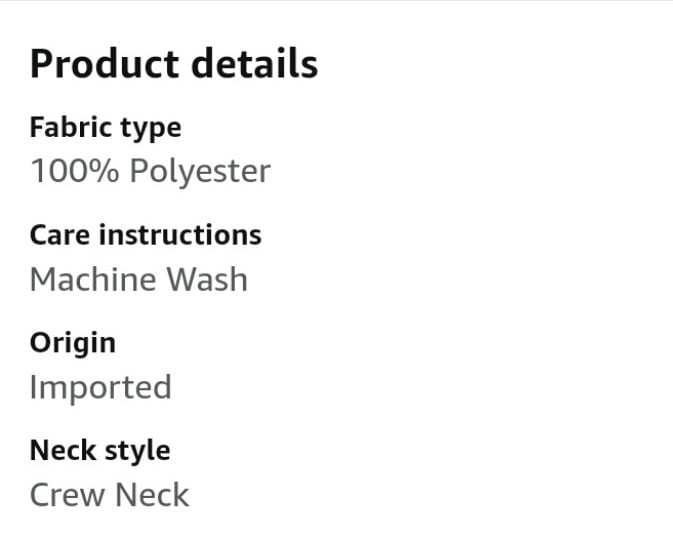Click the Product details heading
The image size is (673, 555).
174,64
